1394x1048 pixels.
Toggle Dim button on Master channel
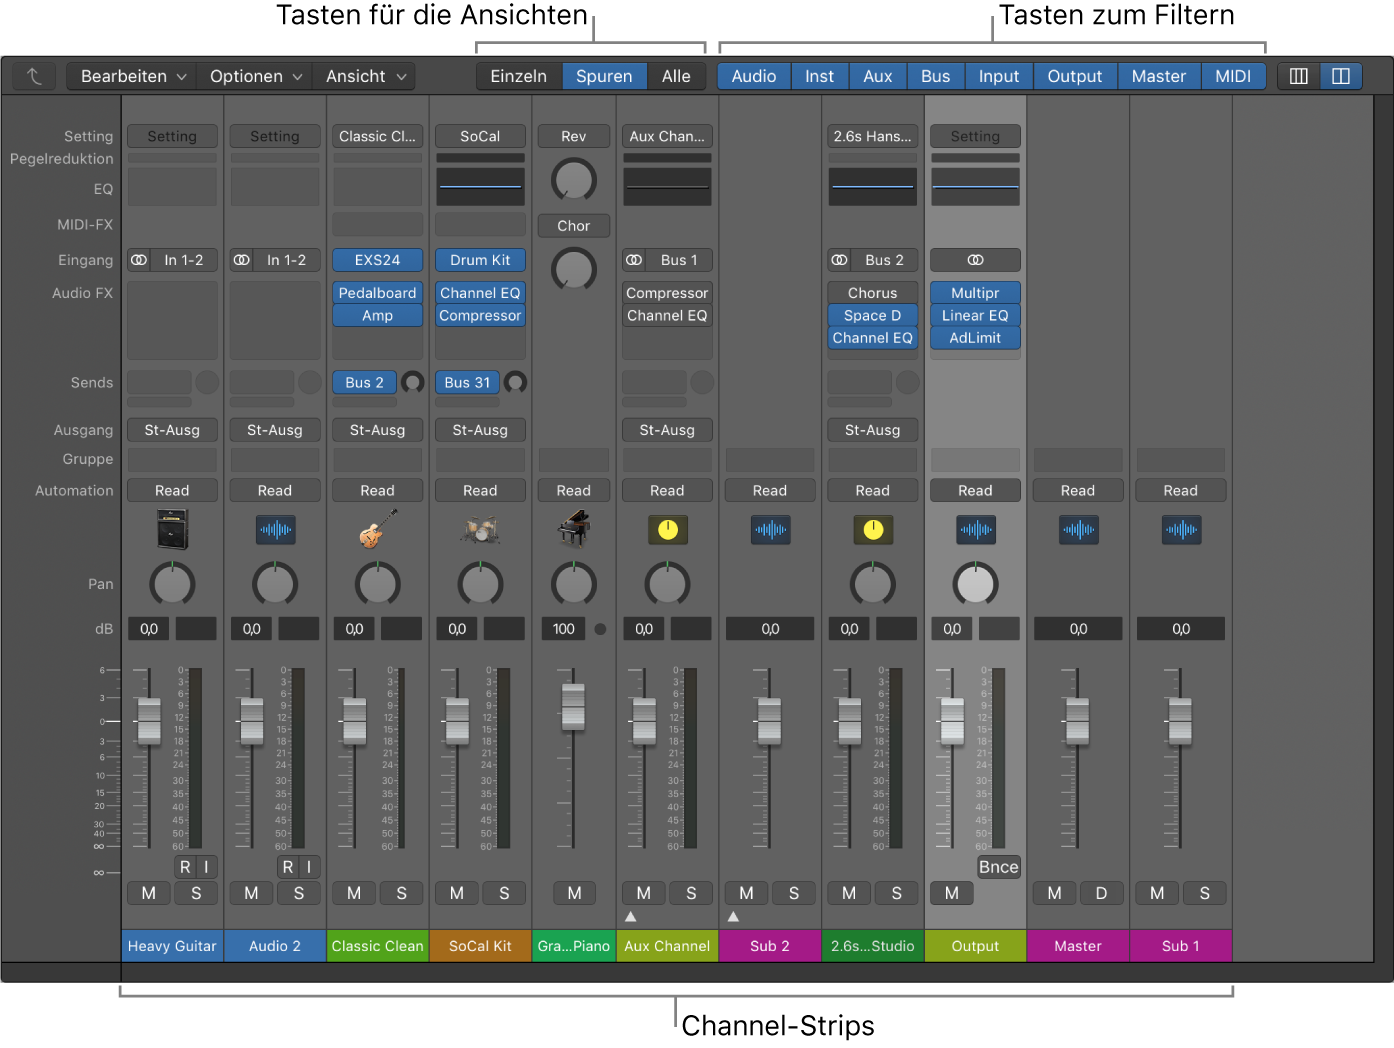click(x=1101, y=893)
